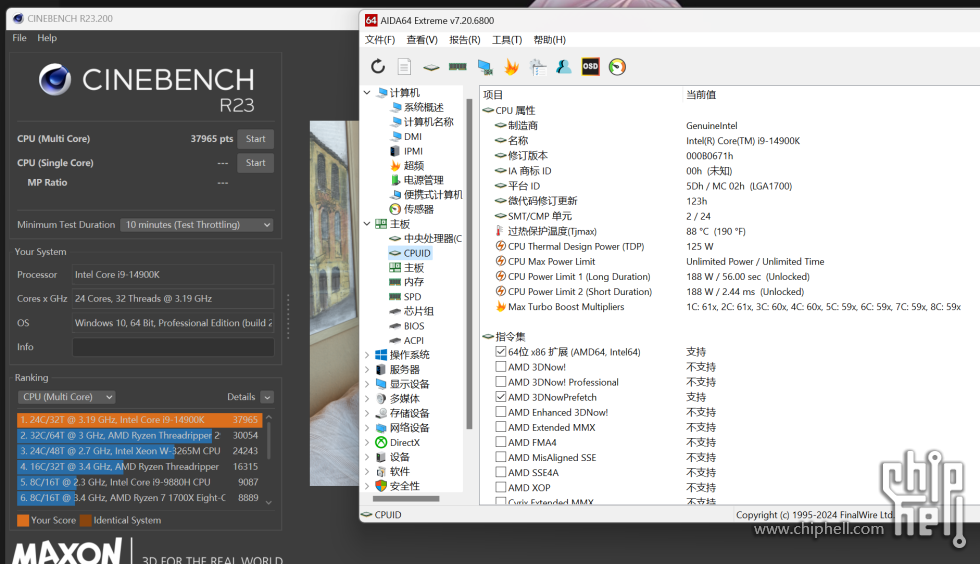The width and height of the screenshot is (980, 564).
Task: Open Cinebench Help menu
Action: click(47, 38)
